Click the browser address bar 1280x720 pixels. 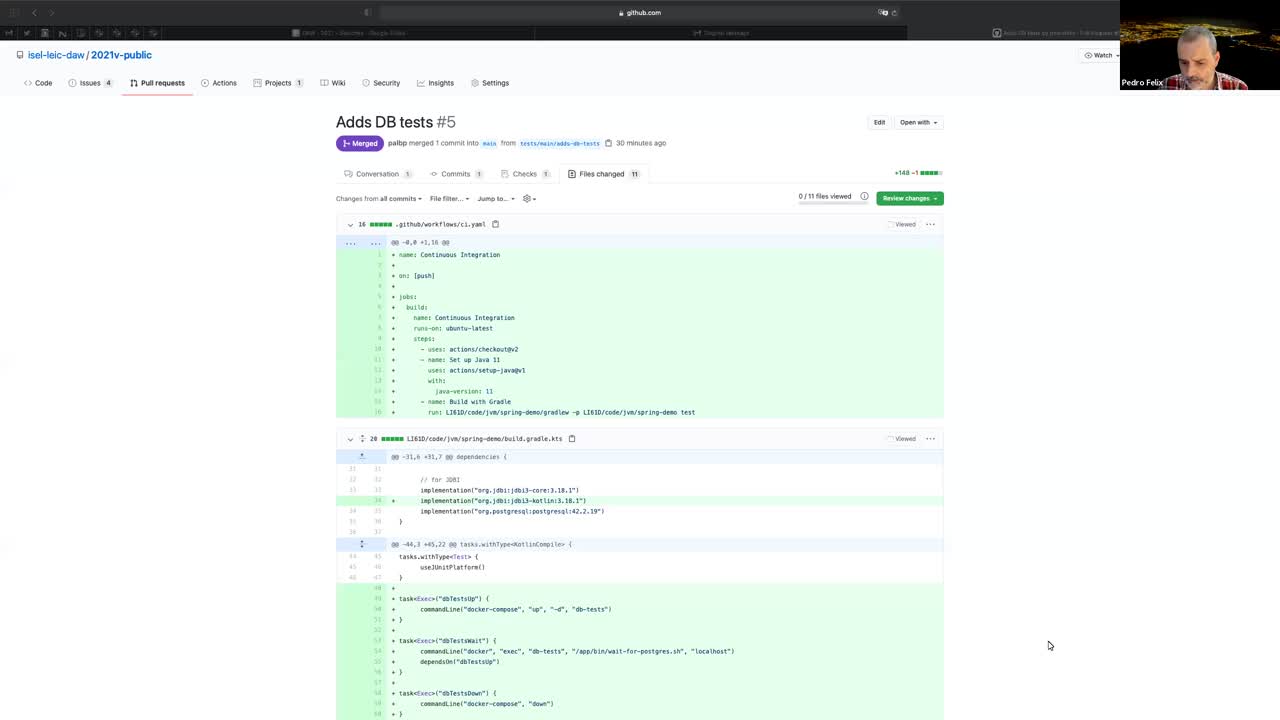640,13
